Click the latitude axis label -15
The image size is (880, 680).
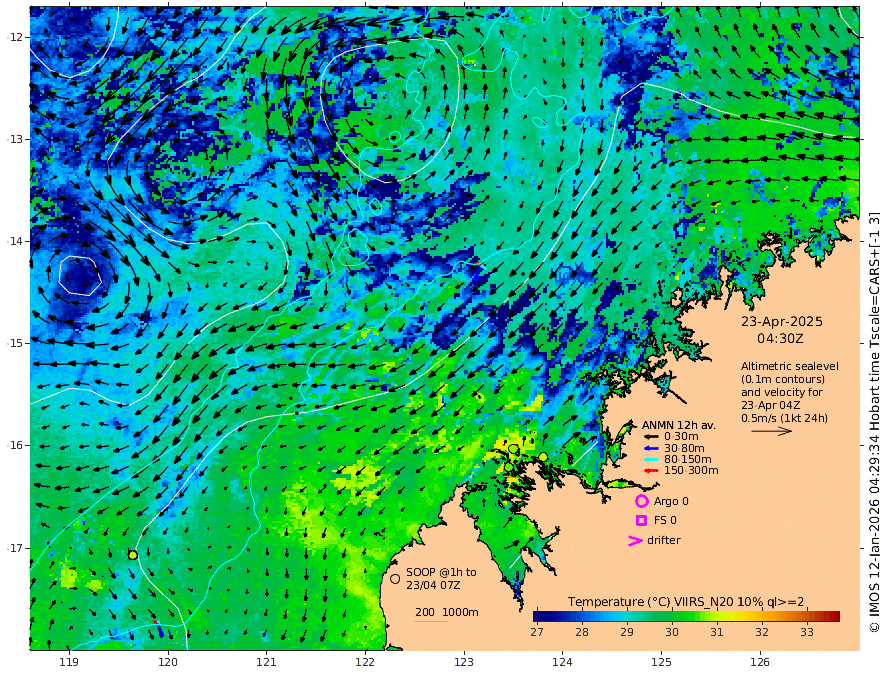coord(15,343)
